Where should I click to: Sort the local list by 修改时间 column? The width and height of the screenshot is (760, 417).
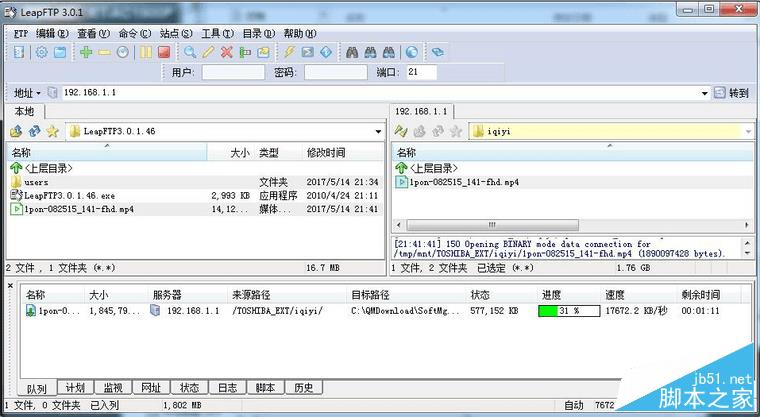(343, 153)
